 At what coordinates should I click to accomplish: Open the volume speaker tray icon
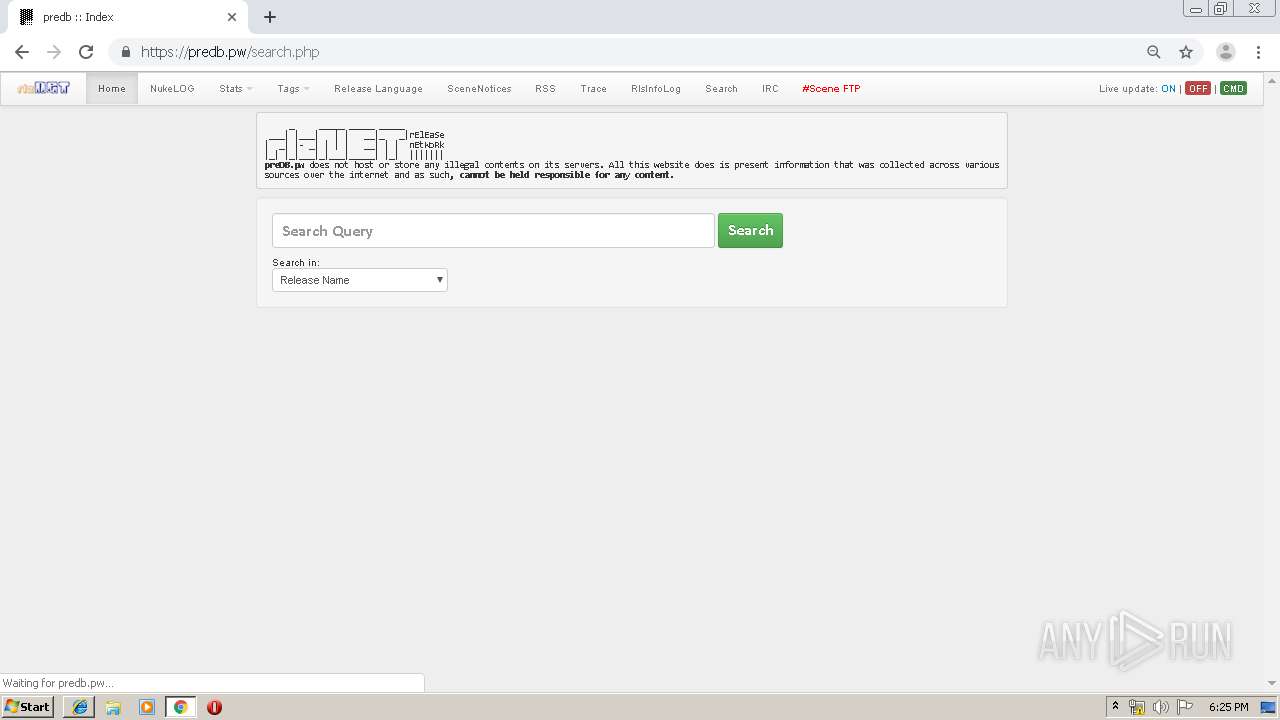pyautogui.click(x=1160, y=707)
